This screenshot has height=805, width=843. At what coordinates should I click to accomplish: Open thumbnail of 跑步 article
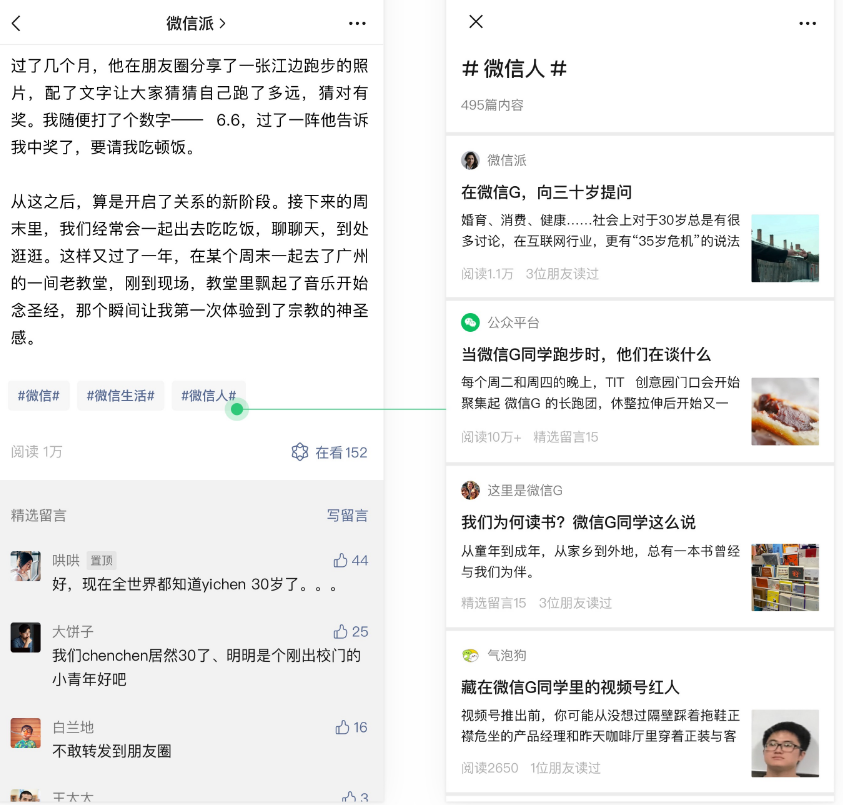785,411
